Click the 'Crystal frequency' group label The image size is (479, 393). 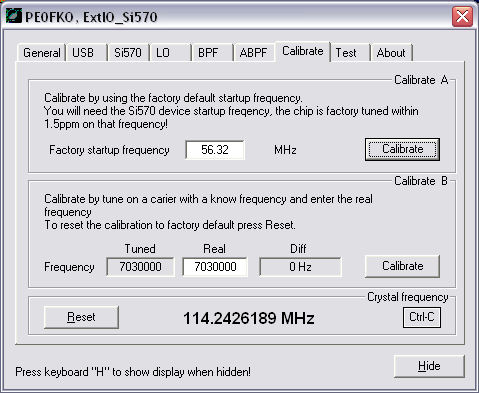(408, 297)
